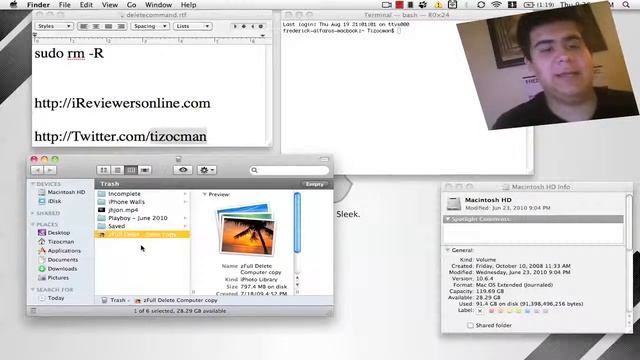
Task: Click the Twitter.com/tizocman link text
Action: [x=120, y=136]
